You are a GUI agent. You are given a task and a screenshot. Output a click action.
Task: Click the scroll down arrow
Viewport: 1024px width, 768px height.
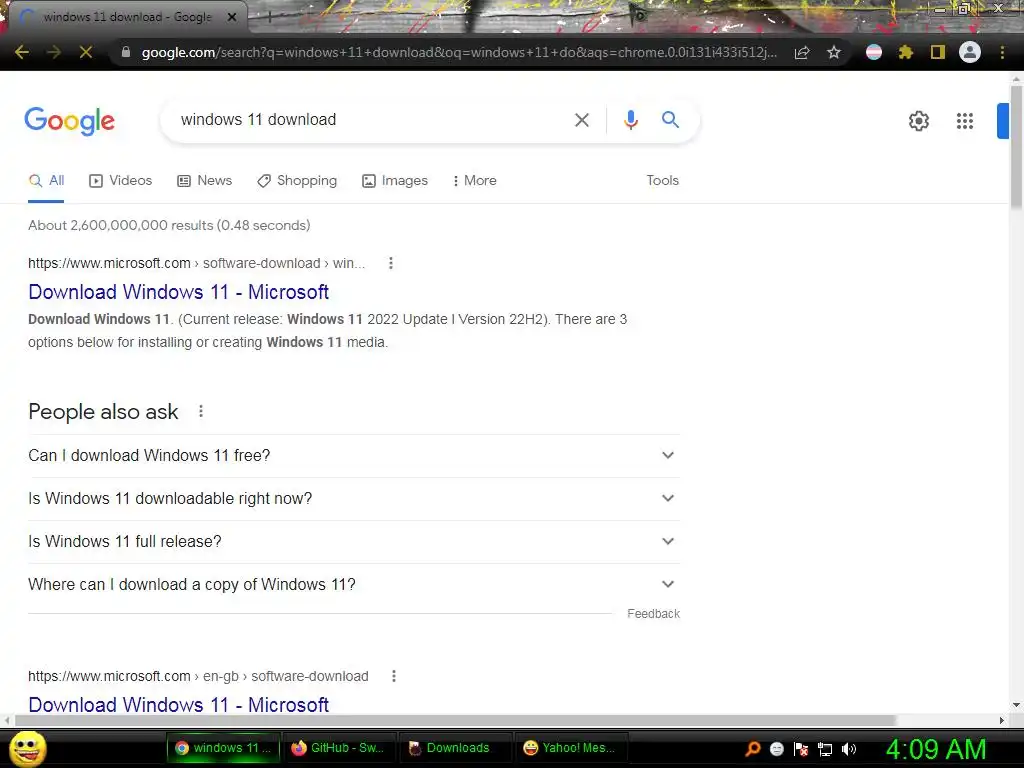(x=1016, y=705)
